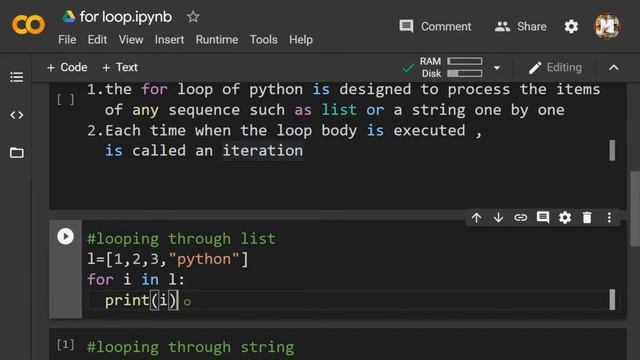
Task: Click the first cell's empty run bracket
Action: (x=66, y=100)
